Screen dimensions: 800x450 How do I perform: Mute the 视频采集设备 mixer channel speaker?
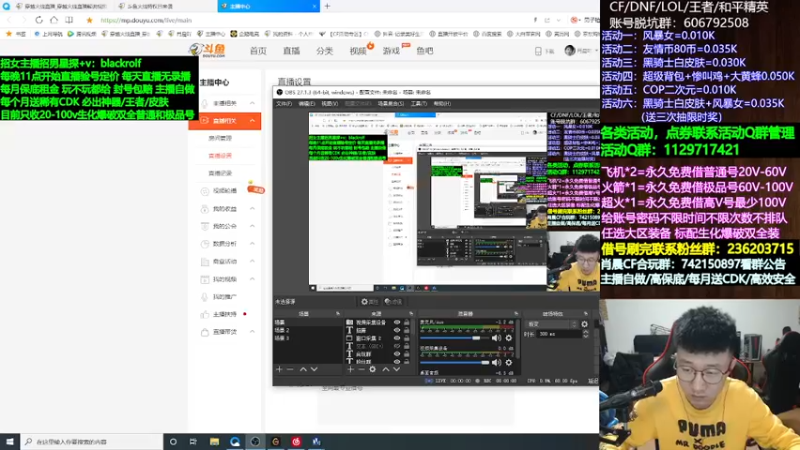[x=496, y=362]
